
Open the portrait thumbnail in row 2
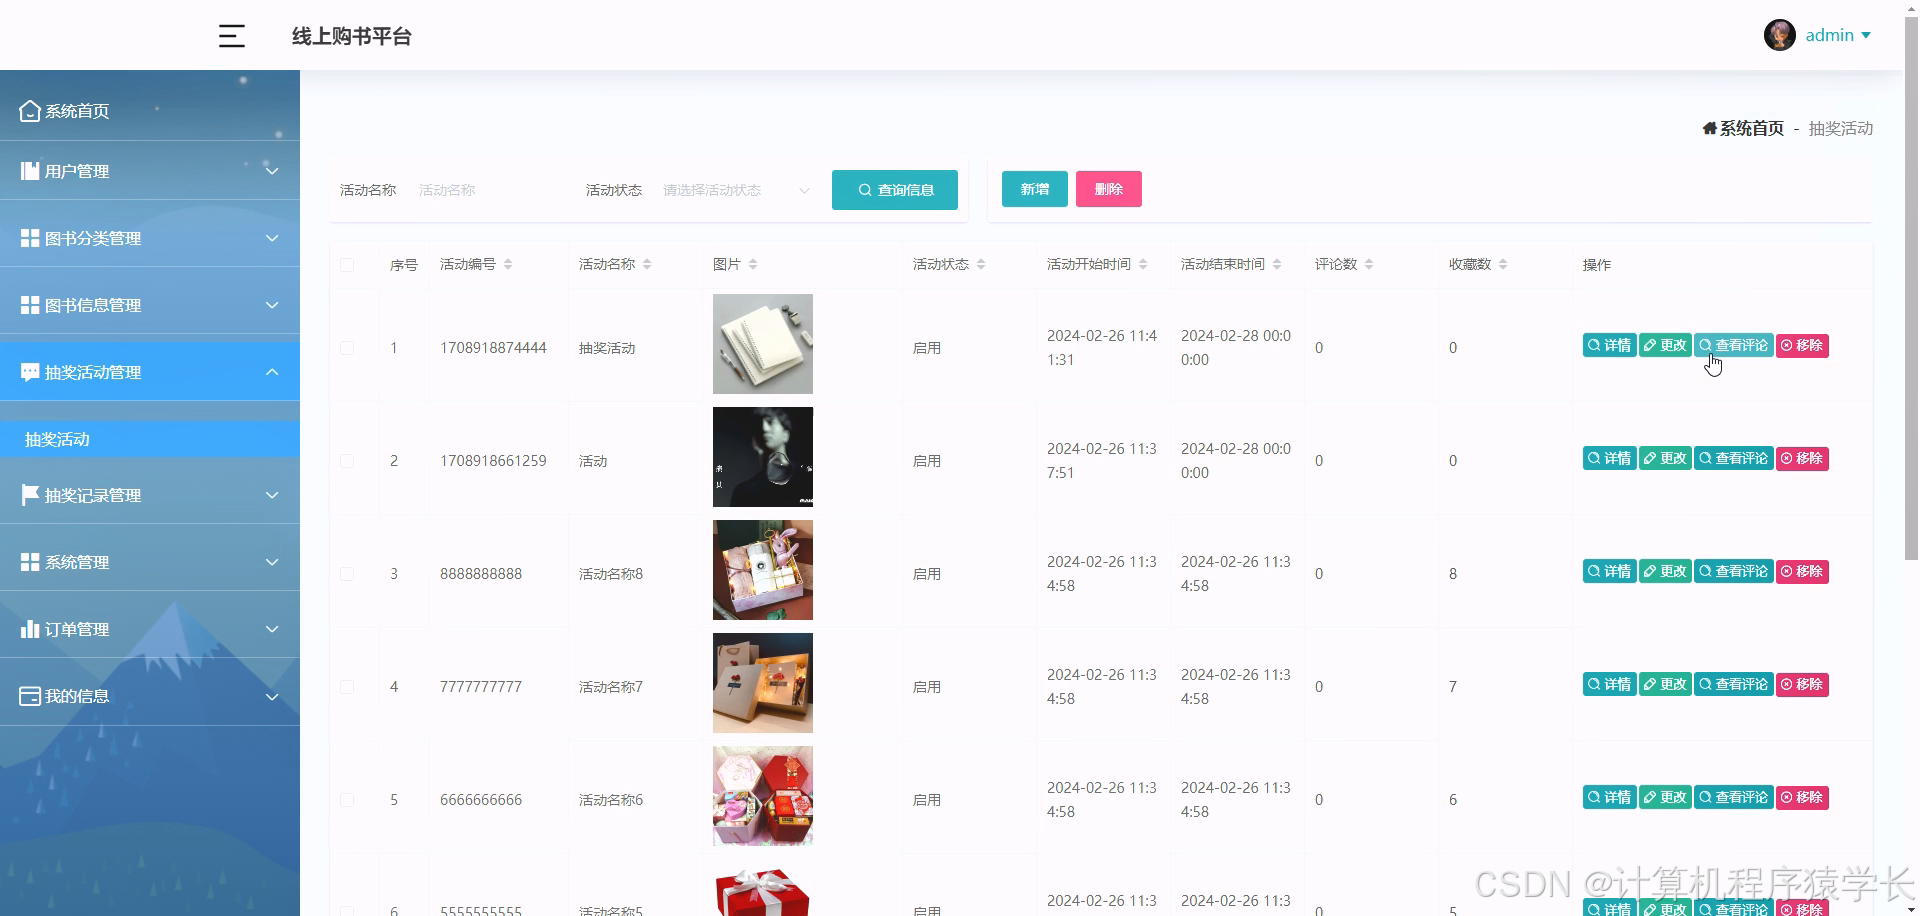point(763,457)
